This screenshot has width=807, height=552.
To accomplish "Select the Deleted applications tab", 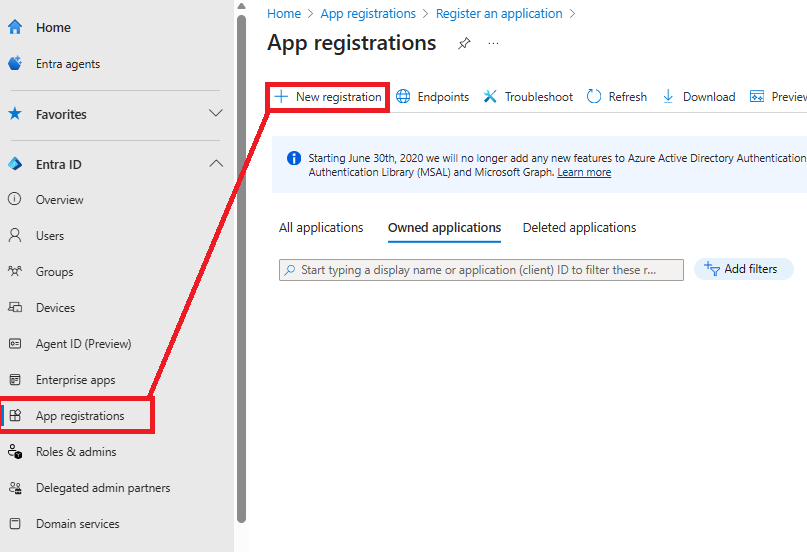I will pyautogui.click(x=579, y=228).
